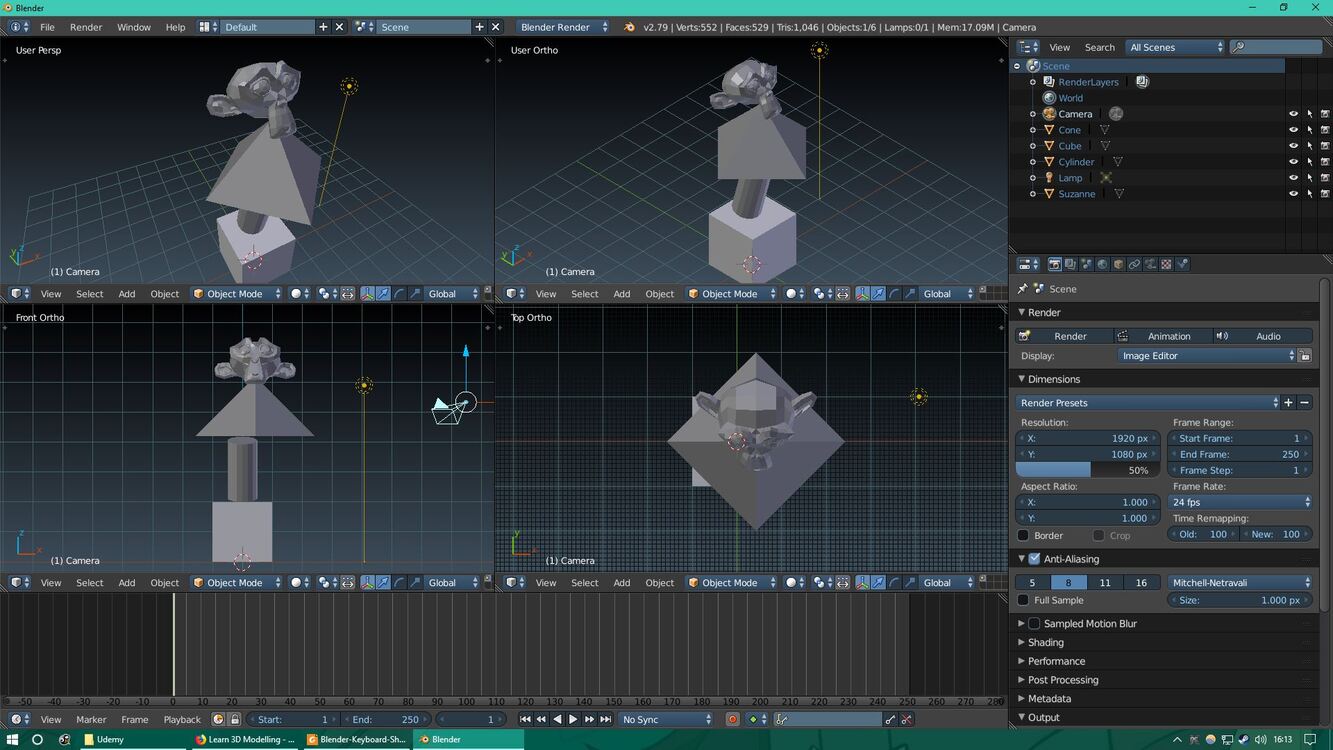Screen dimensions: 1333x750
Task: Click the pin icon beside Scene
Action: pos(1023,289)
